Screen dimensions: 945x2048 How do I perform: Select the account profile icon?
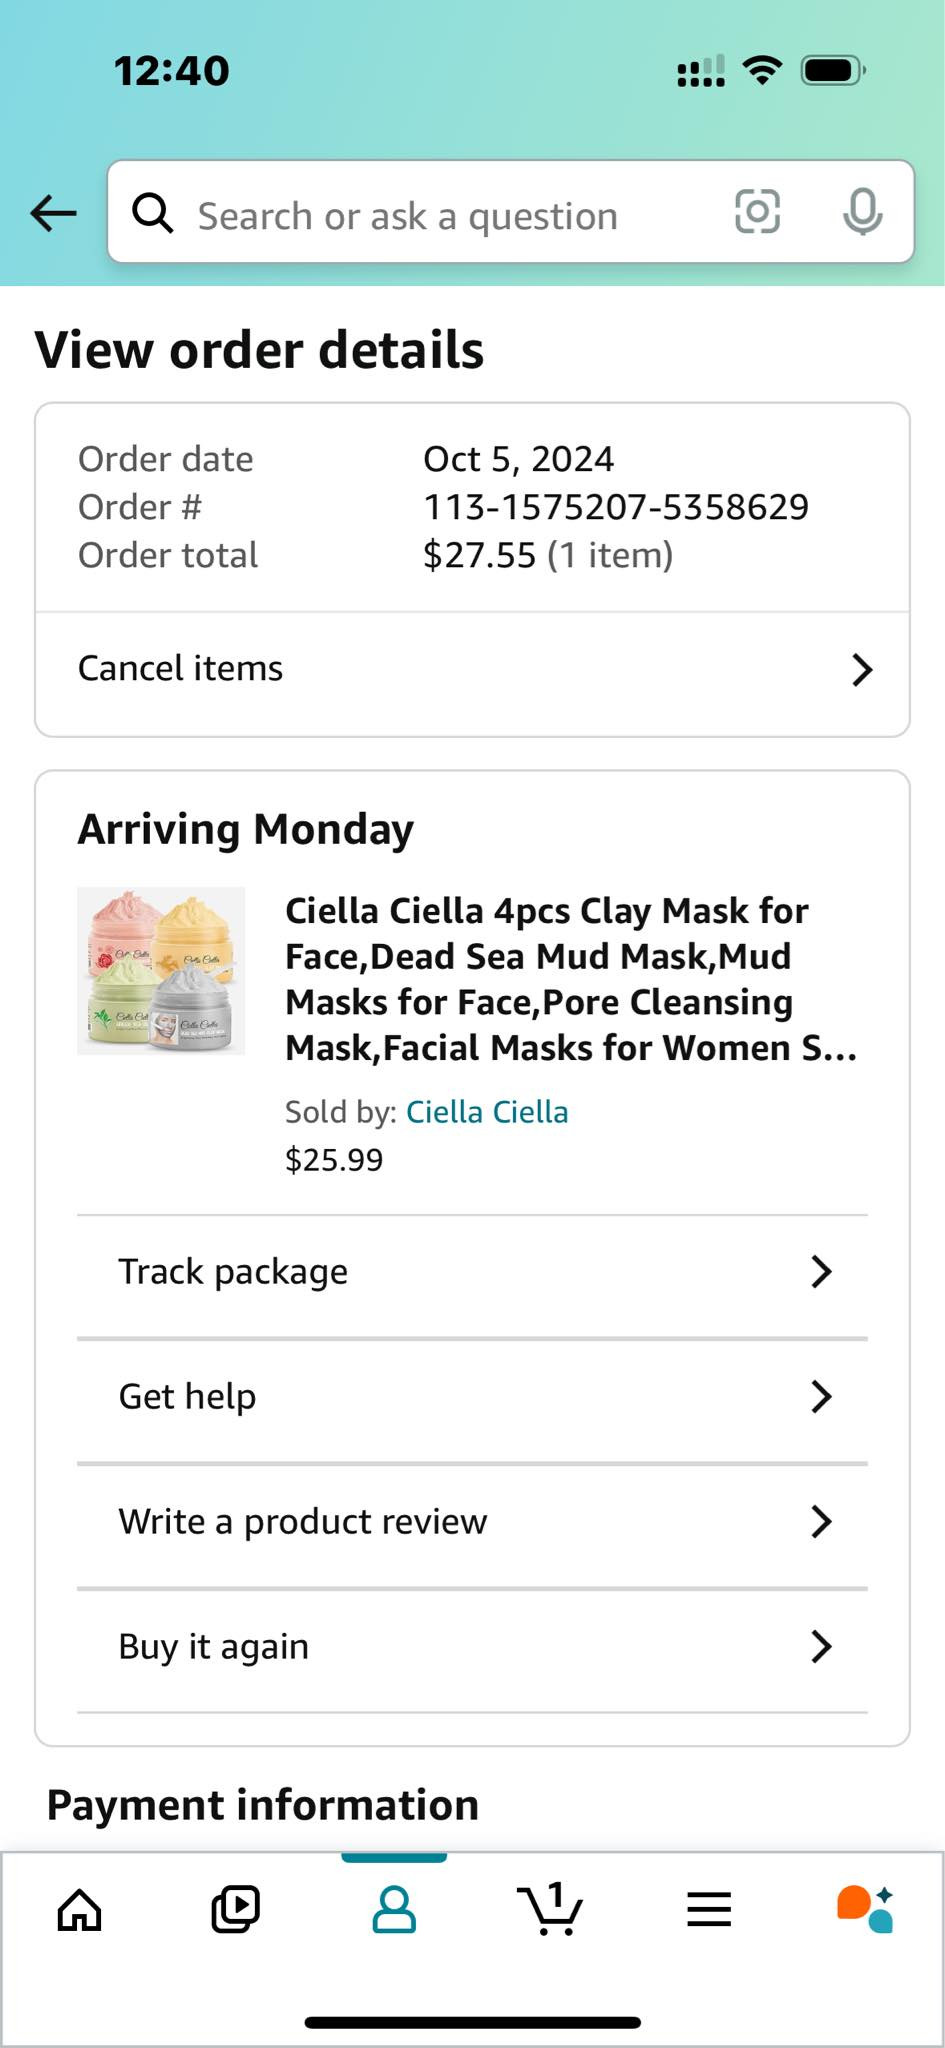tap(394, 1910)
